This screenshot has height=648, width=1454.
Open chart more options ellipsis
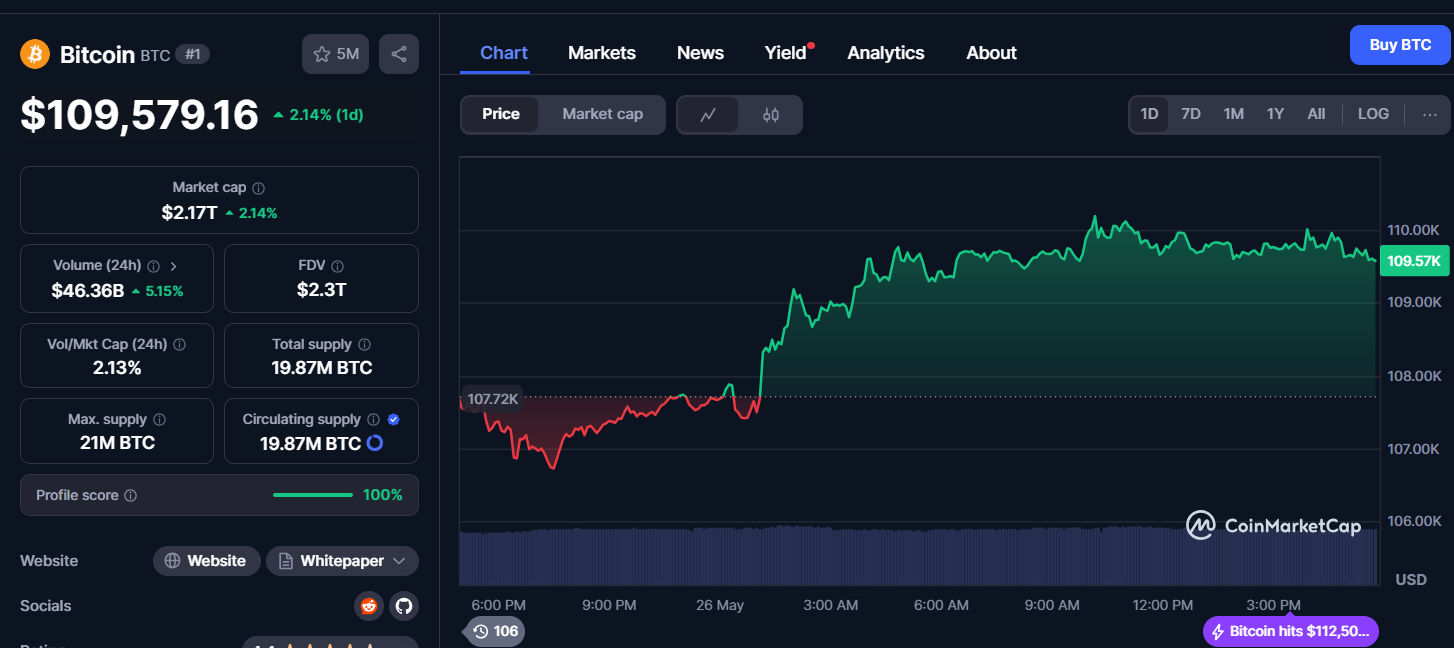(1429, 114)
